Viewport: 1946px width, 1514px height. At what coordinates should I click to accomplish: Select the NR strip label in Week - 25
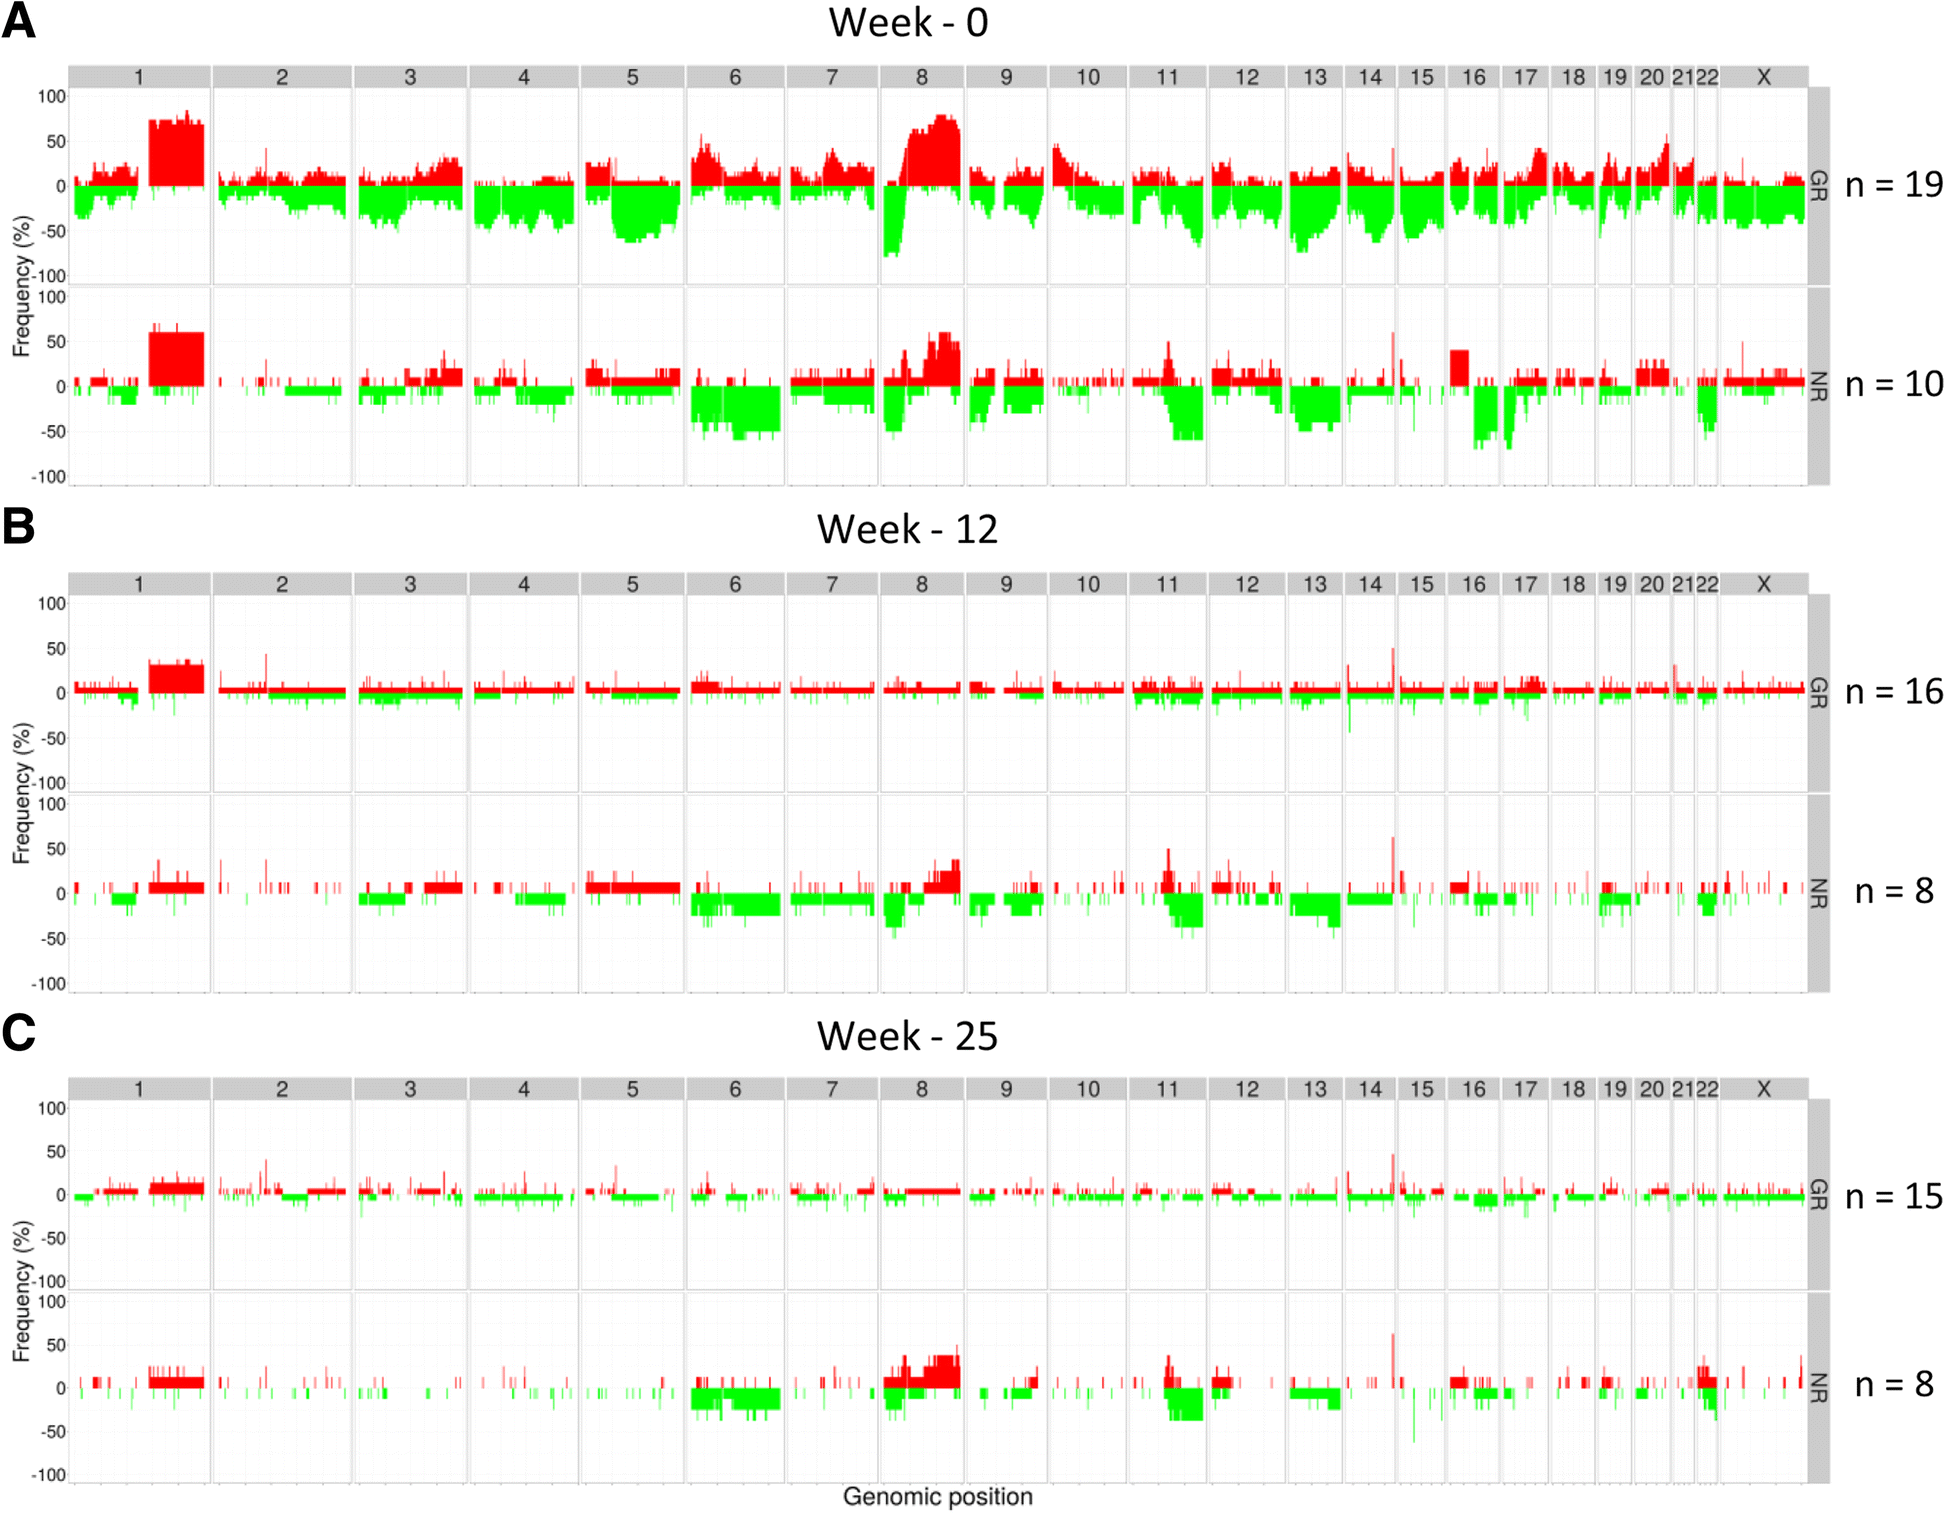point(1819,1387)
